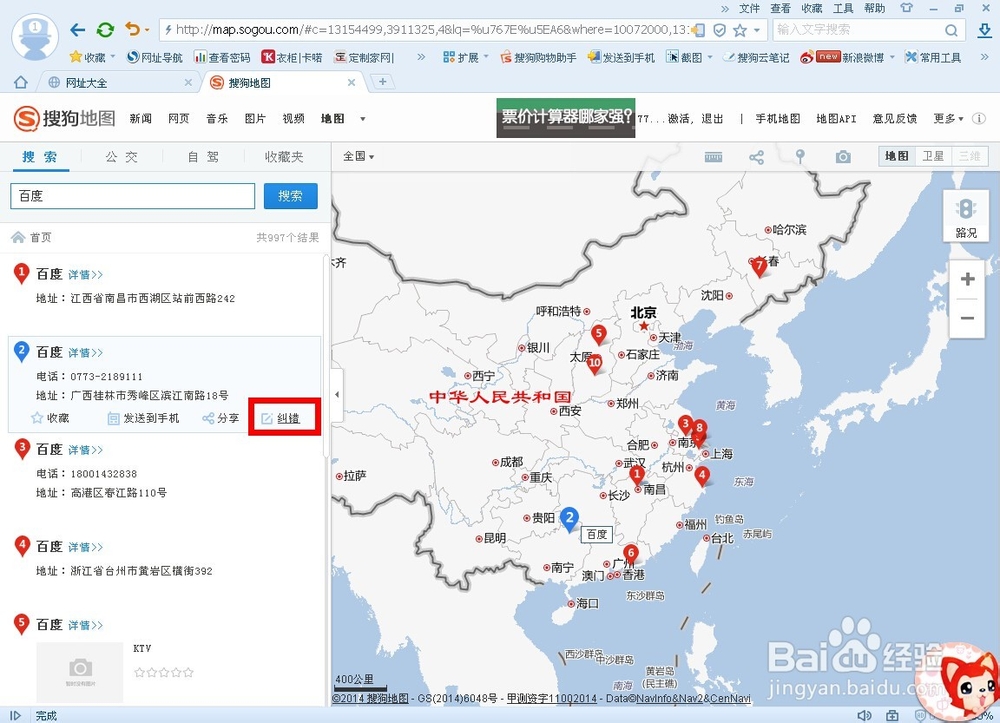Click the search magnifier in browser search box
The height and width of the screenshot is (723, 1000).
[x=951, y=30]
